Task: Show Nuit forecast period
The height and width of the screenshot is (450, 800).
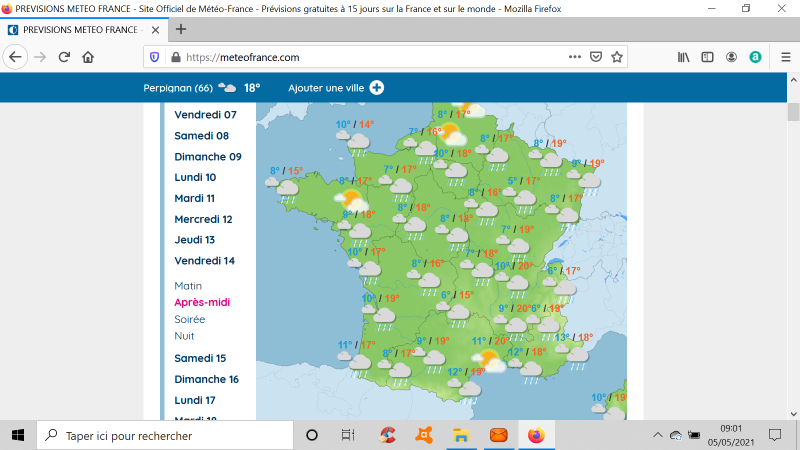Action: (184, 336)
